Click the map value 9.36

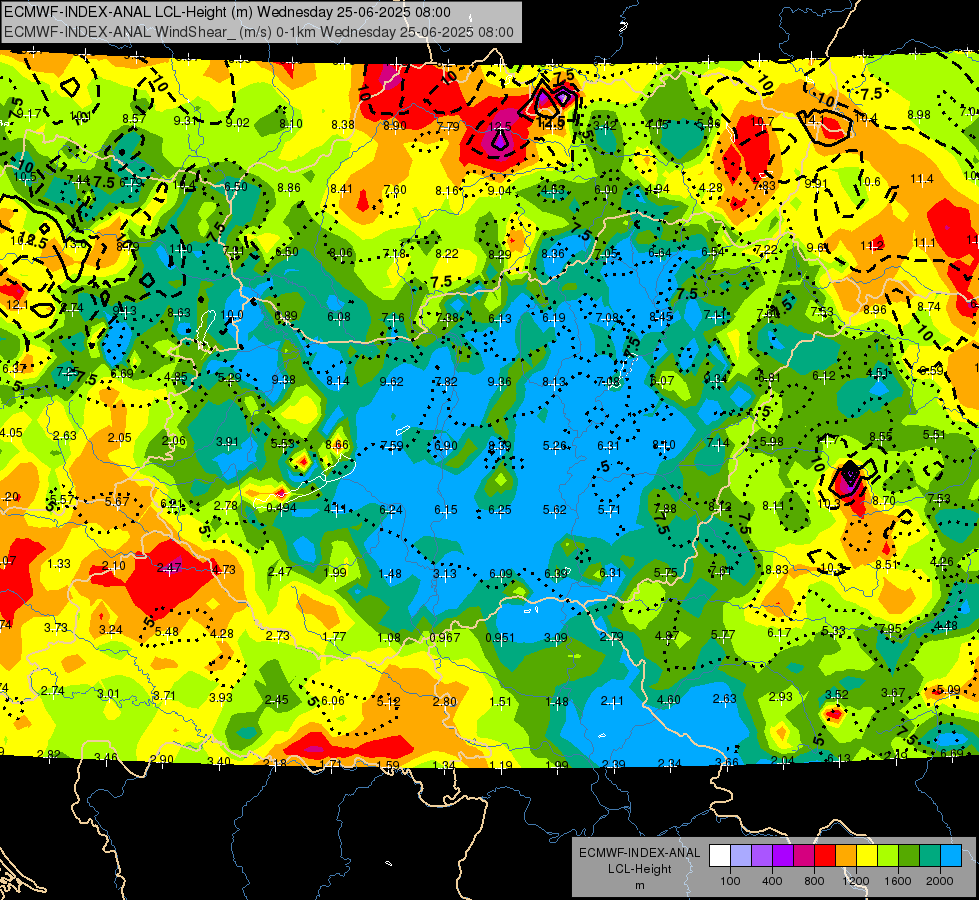(499, 382)
